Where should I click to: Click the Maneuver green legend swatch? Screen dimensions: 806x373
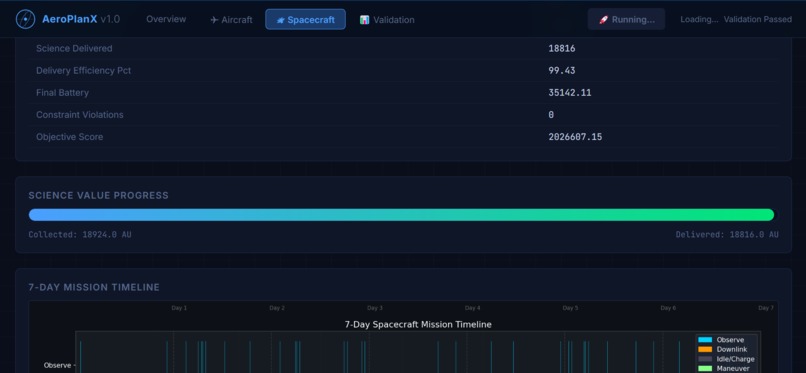tap(705, 368)
